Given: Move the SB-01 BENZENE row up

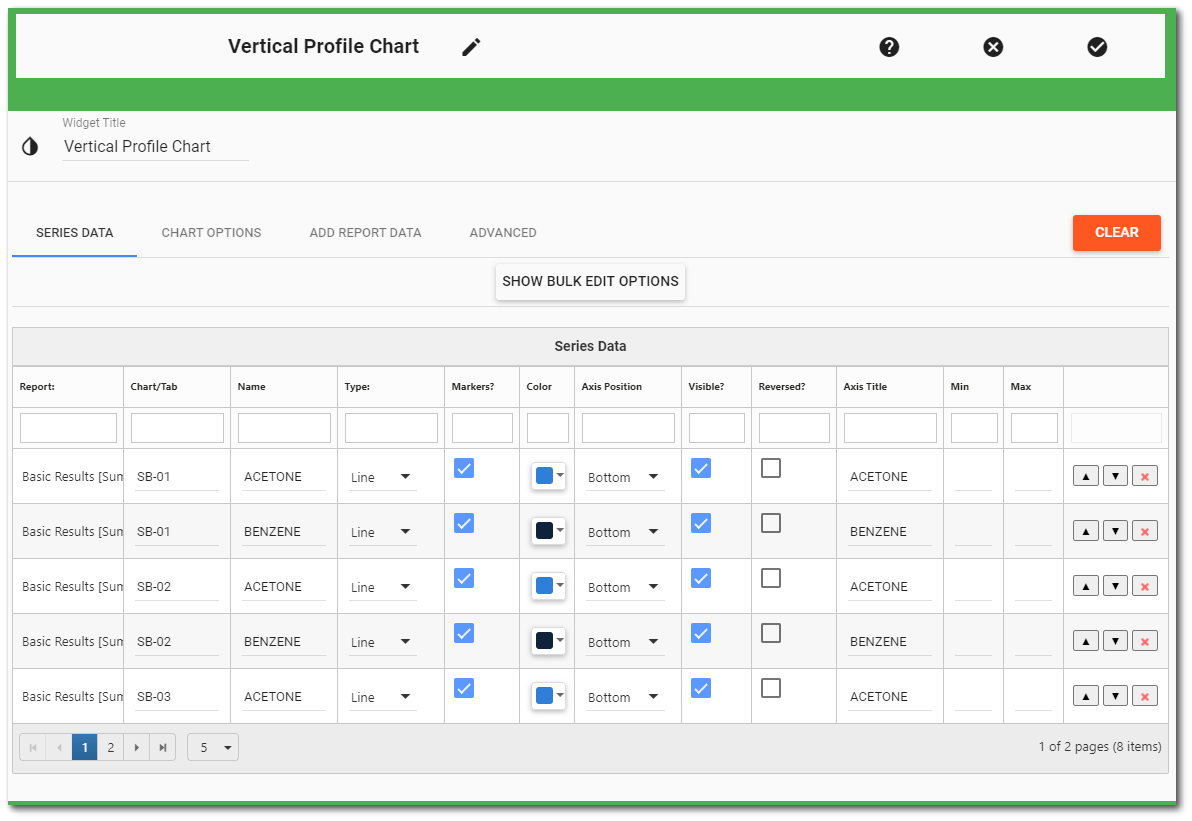Looking at the screenshot, I should point(1085,530).
